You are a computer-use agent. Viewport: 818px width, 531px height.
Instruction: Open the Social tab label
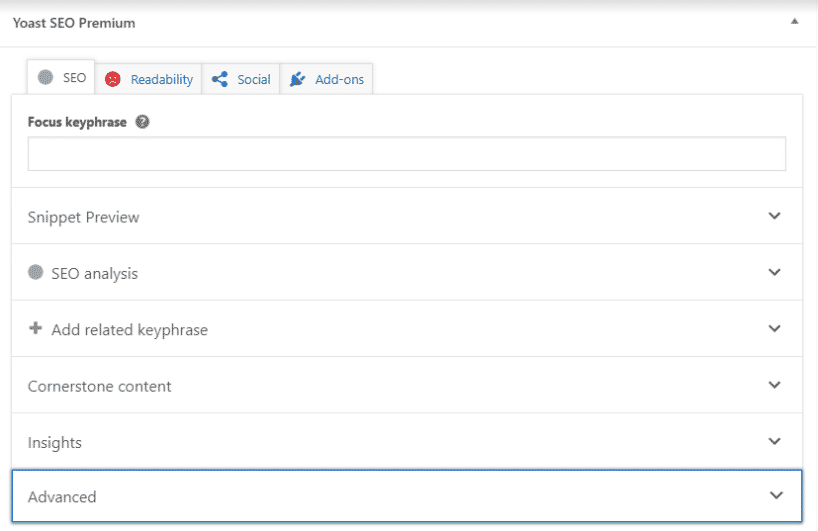(254, 79)
